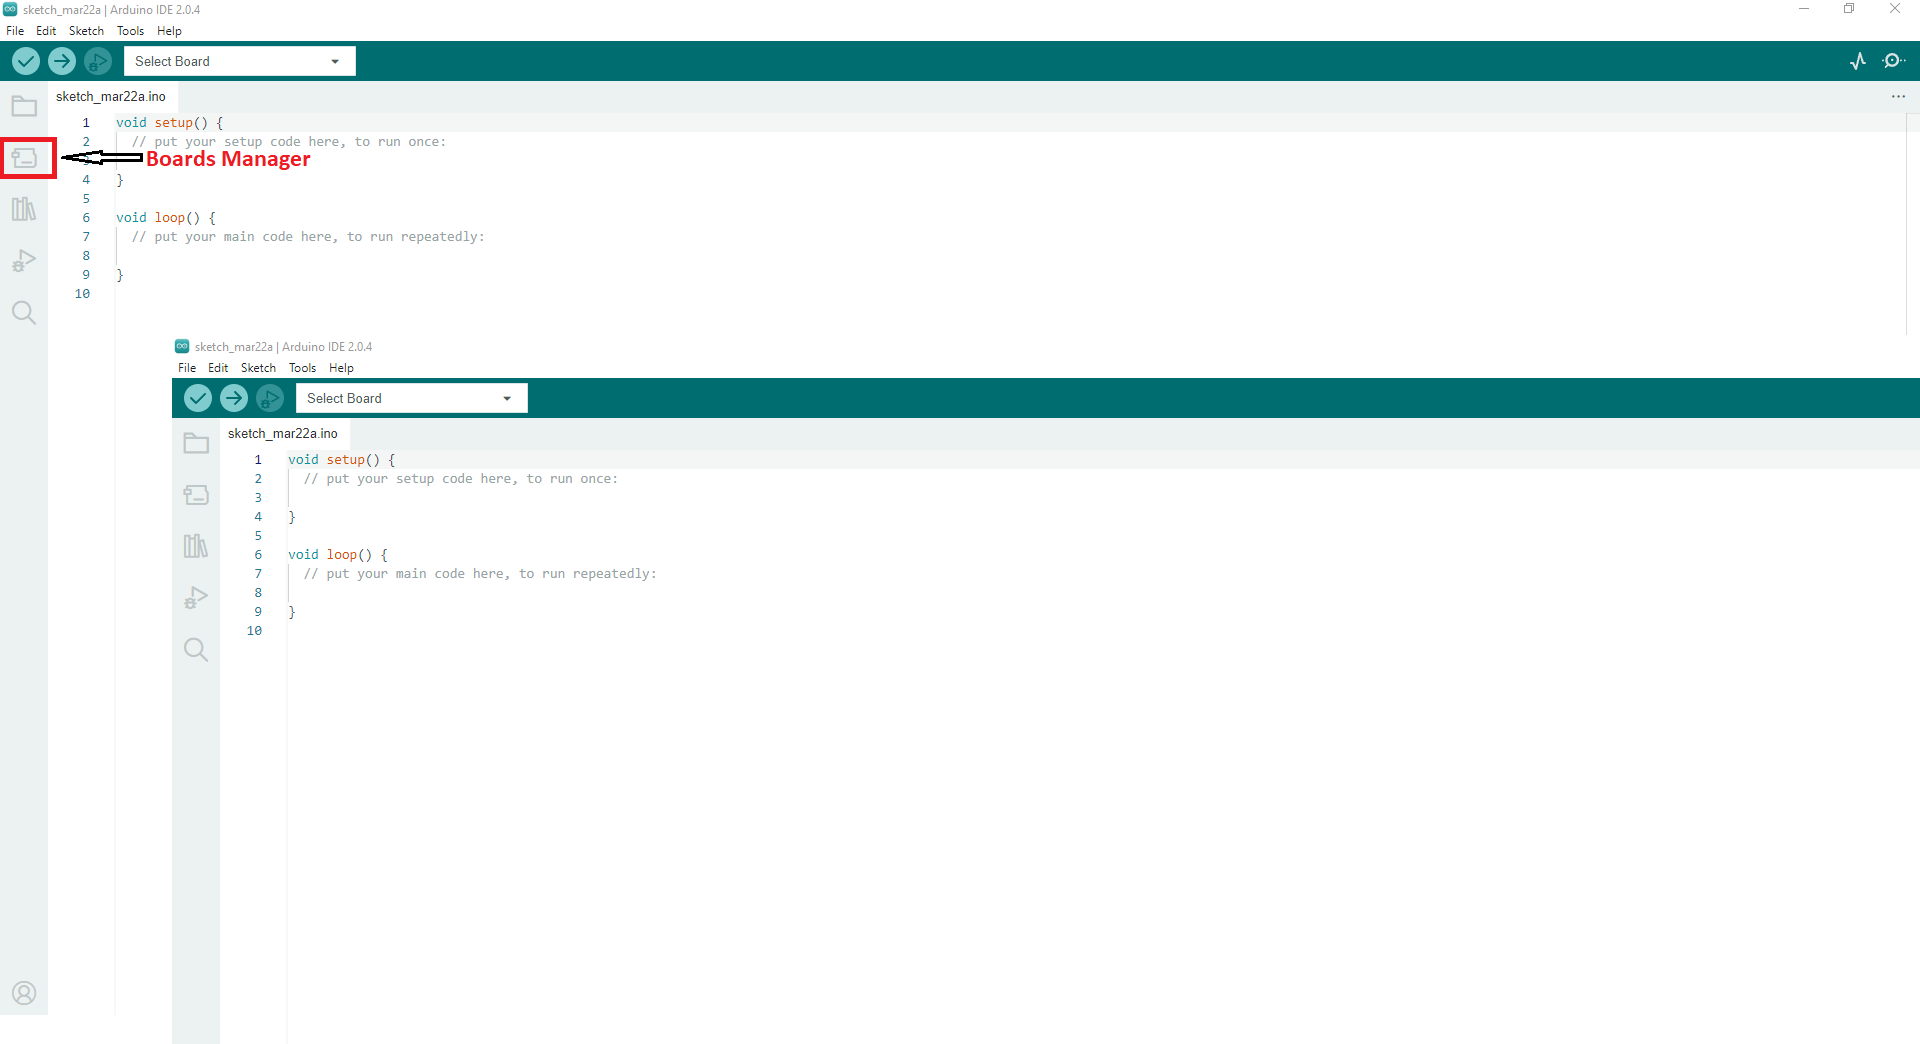
Task: Open the Search sidebar panel
Action: point(23,312)
